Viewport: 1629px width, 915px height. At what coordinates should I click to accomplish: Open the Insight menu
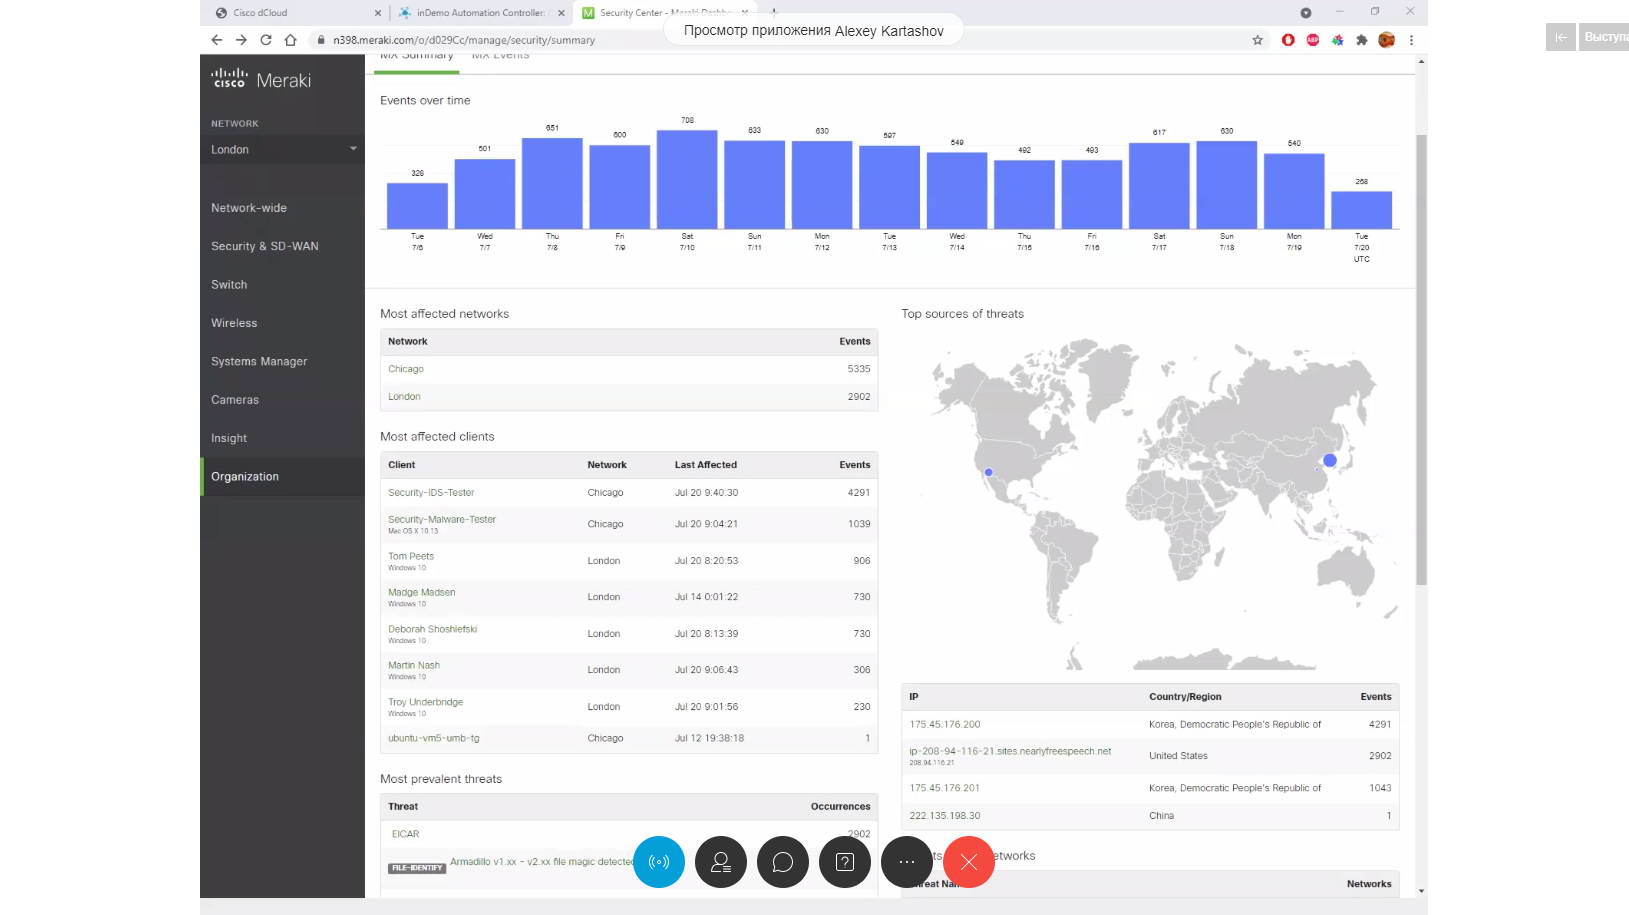[x=229, y=438]
